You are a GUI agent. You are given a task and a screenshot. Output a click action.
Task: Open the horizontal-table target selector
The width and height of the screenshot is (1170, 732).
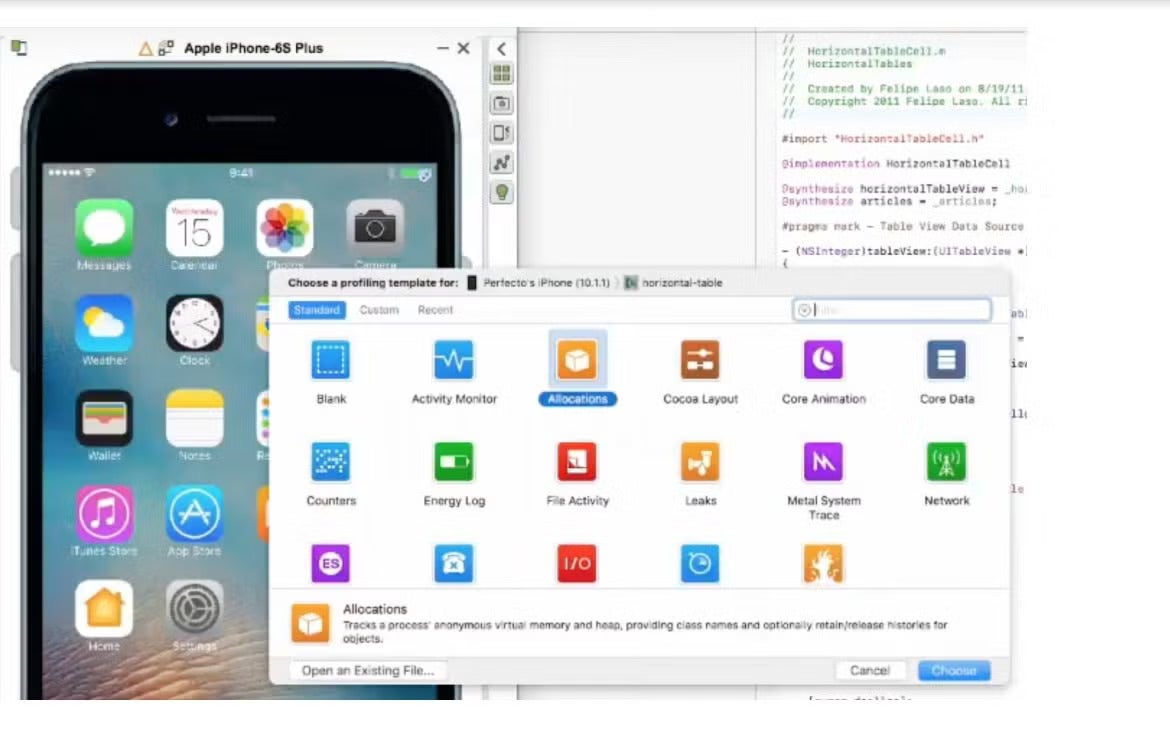click(673, 283)
